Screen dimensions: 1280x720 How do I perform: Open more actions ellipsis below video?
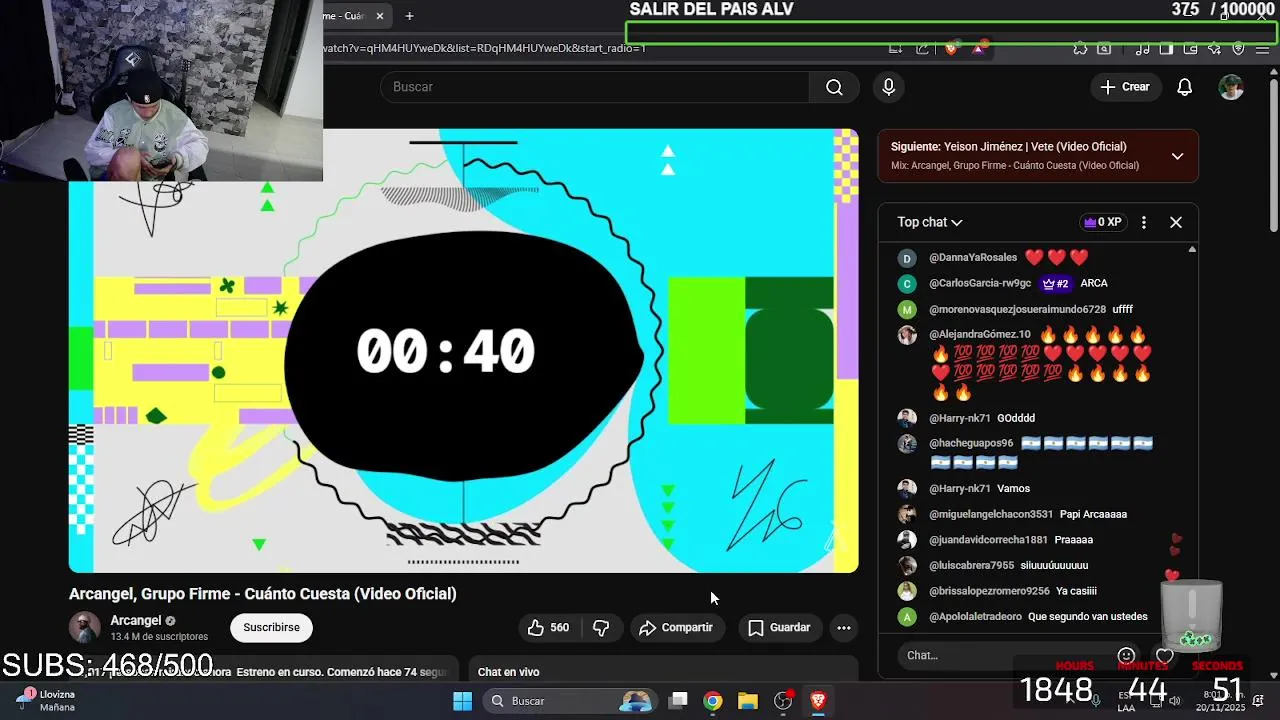[844, 627]
